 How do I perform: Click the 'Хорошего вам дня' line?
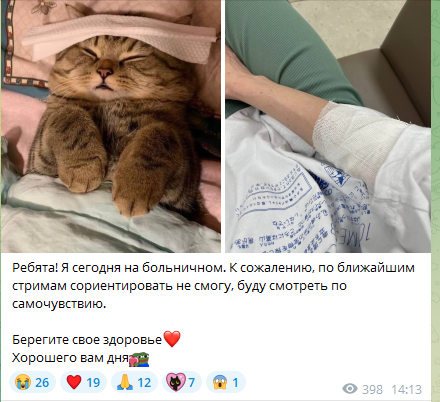point(70,358)
